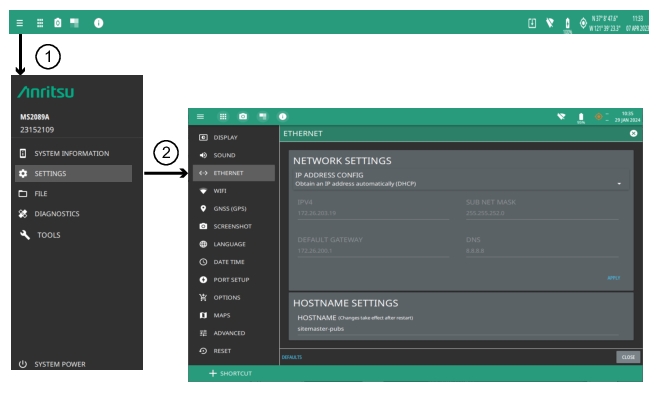Click the screenshot camera icon in the top bar
The image size is (663, 393).
click(58, 23)
